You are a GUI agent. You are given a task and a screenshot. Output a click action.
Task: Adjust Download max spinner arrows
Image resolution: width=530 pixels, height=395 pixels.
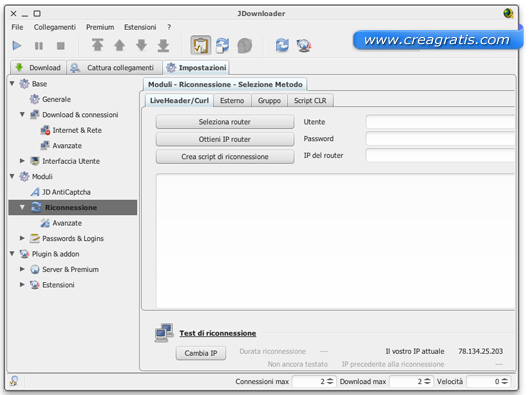428,381
